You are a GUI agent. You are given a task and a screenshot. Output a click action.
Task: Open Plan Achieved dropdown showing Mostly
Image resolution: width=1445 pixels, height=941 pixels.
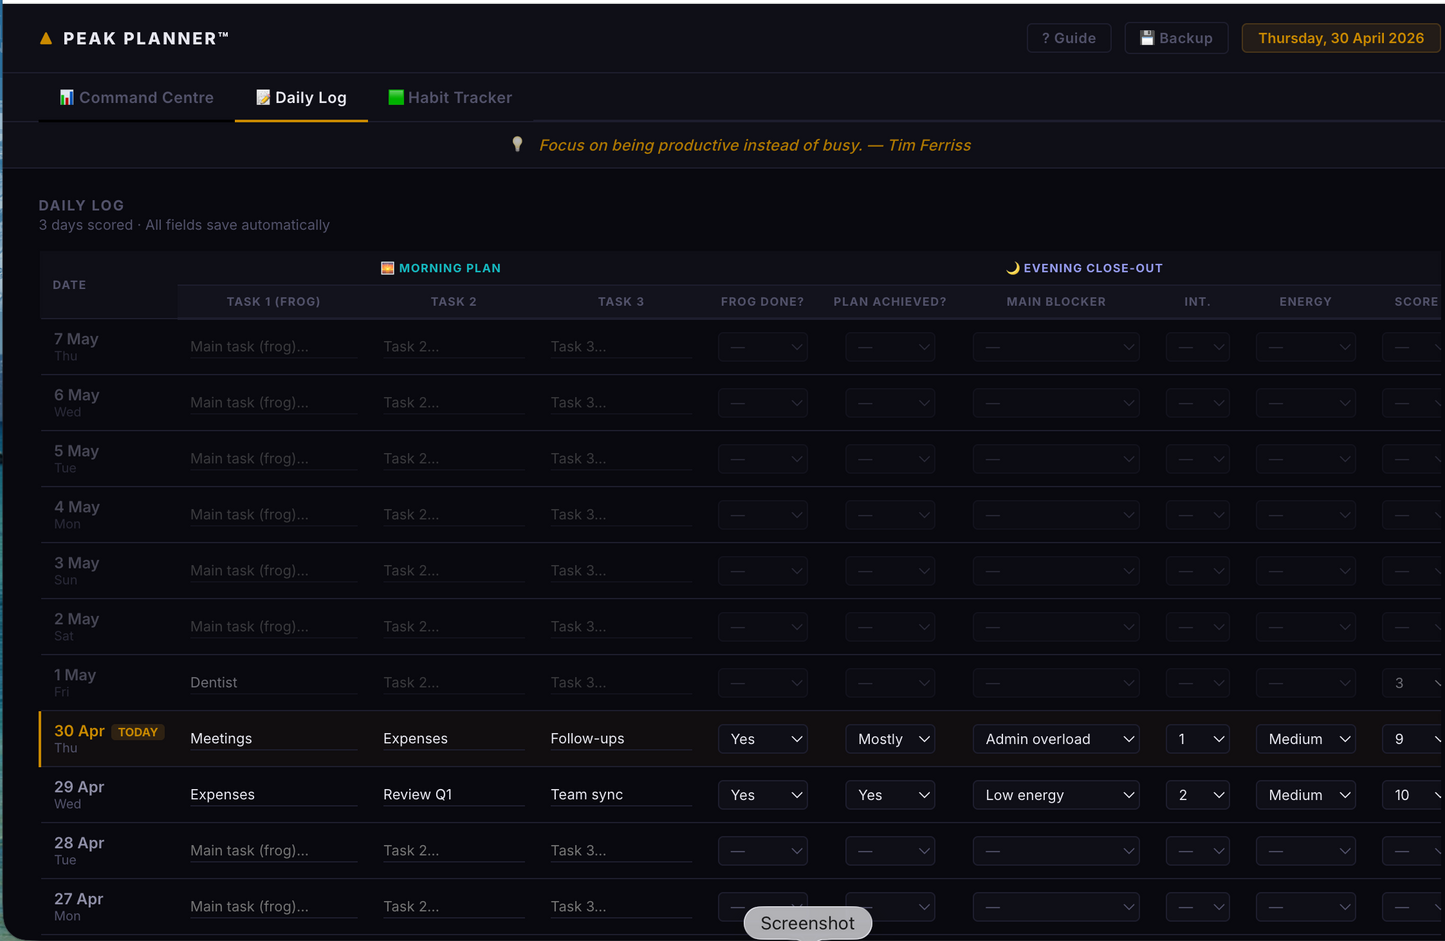(890, 739)
